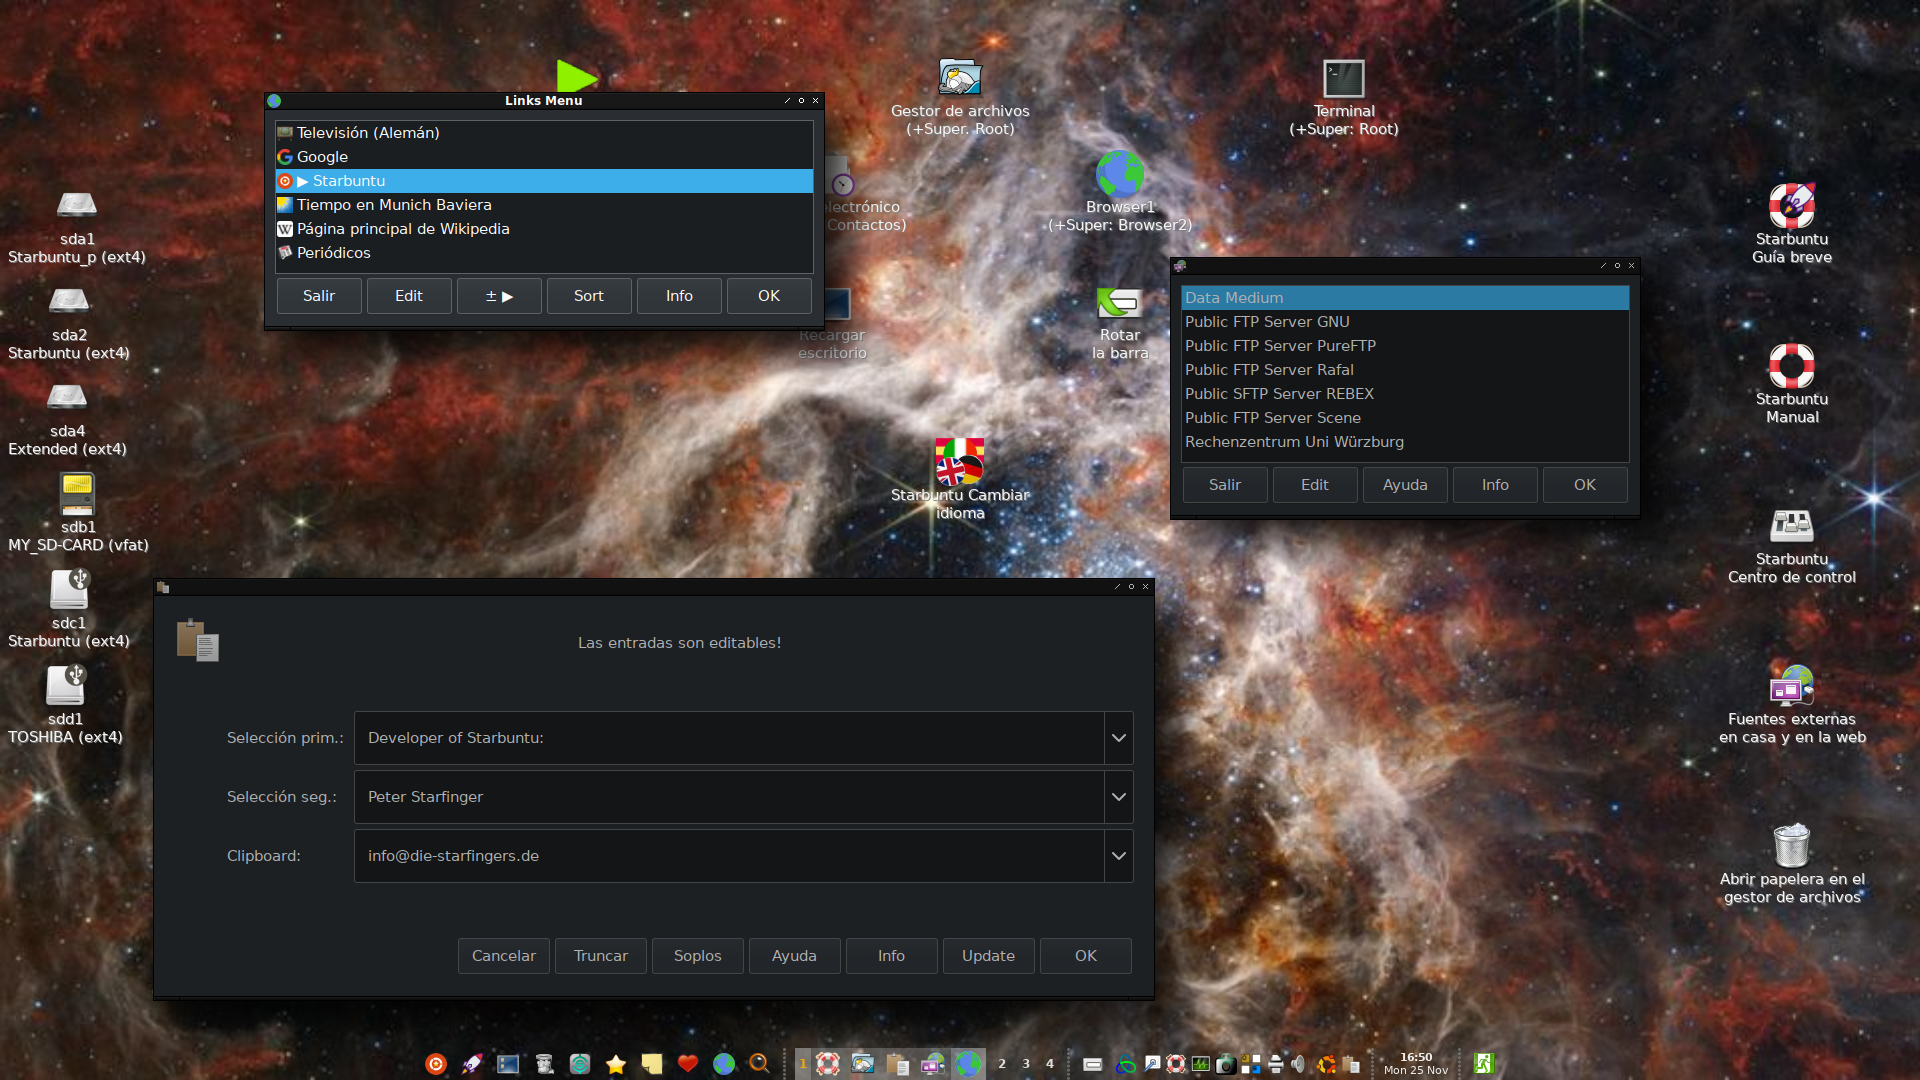Click Update button in clipboard dialog

tap(988, 956)
